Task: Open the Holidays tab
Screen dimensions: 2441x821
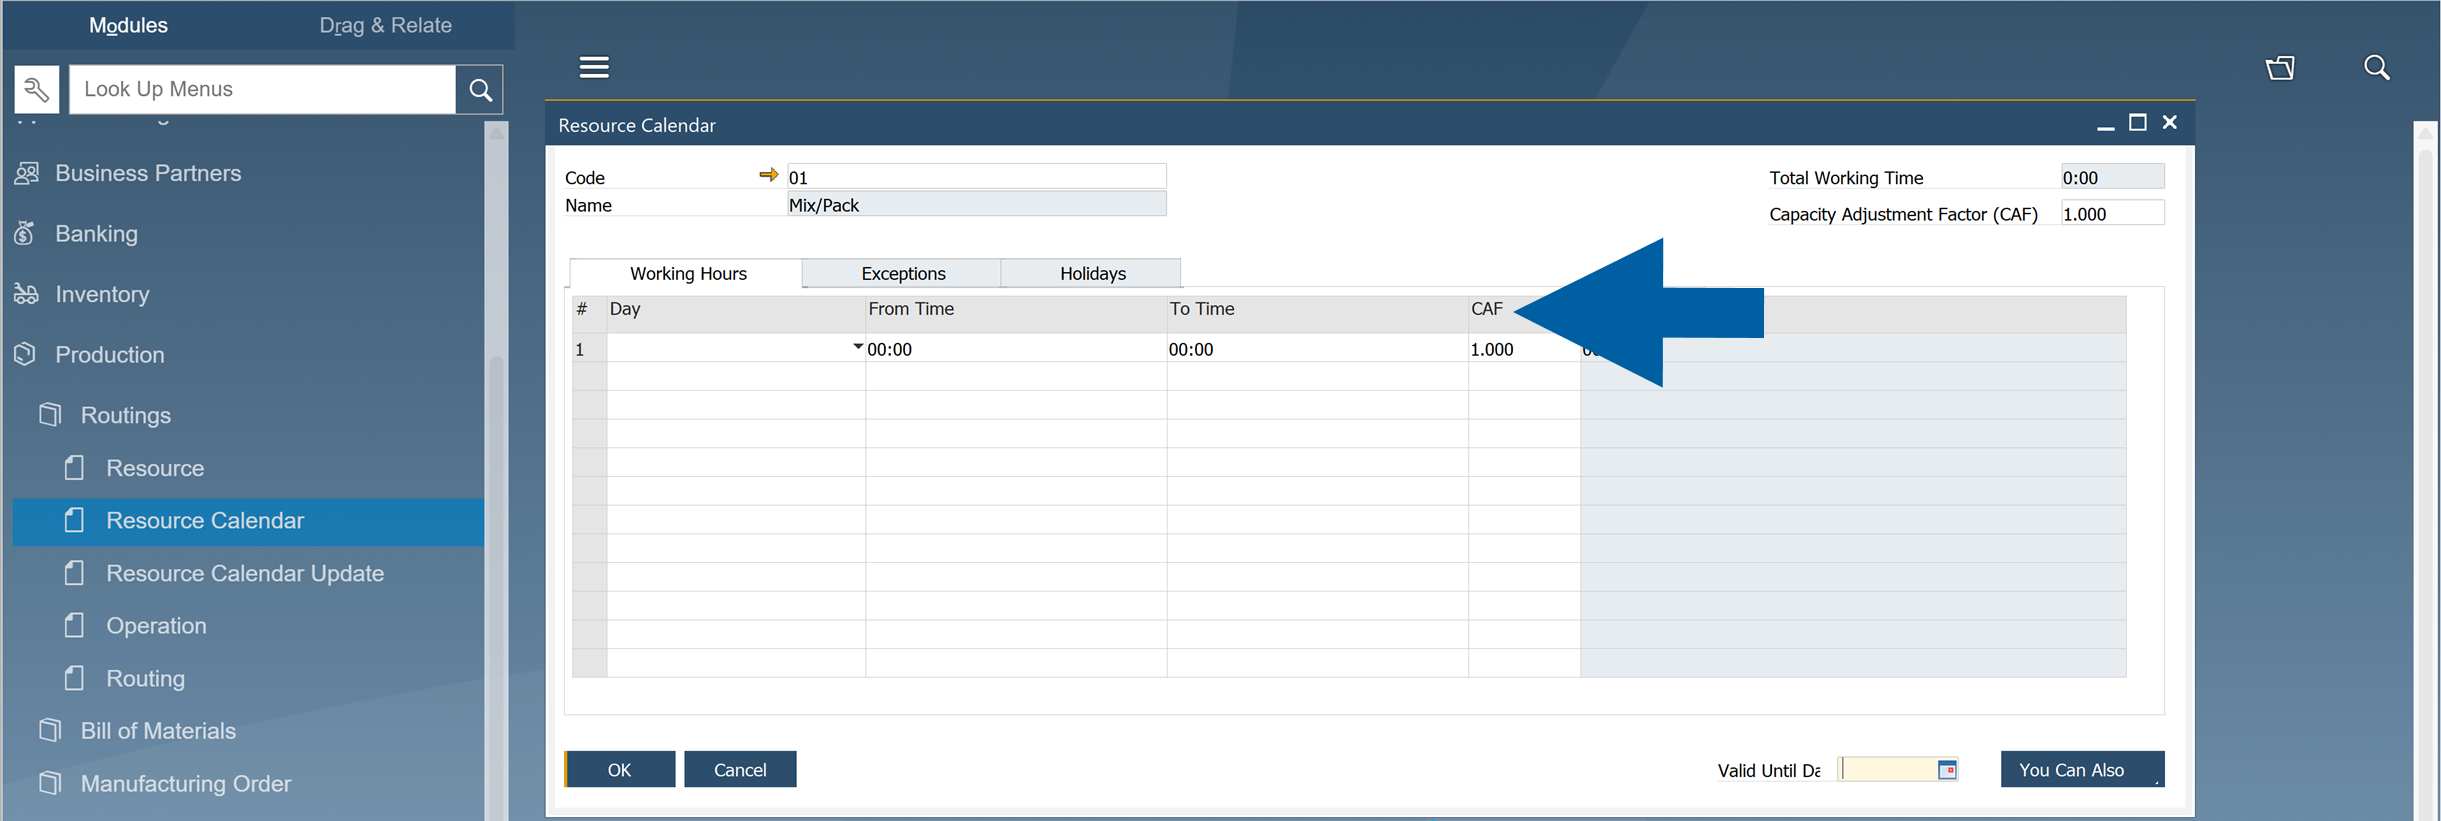Action: point(1092,274)
